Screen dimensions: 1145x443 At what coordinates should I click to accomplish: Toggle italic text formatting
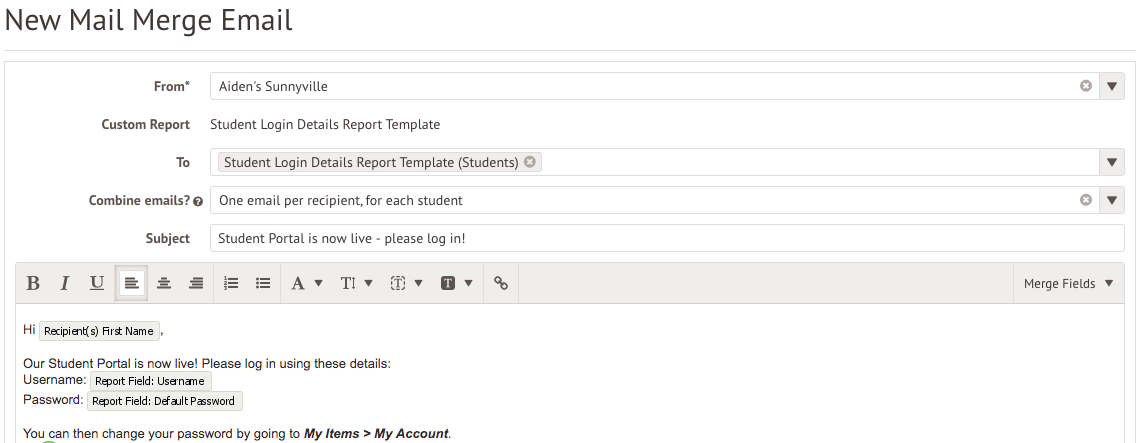(65, 284)
